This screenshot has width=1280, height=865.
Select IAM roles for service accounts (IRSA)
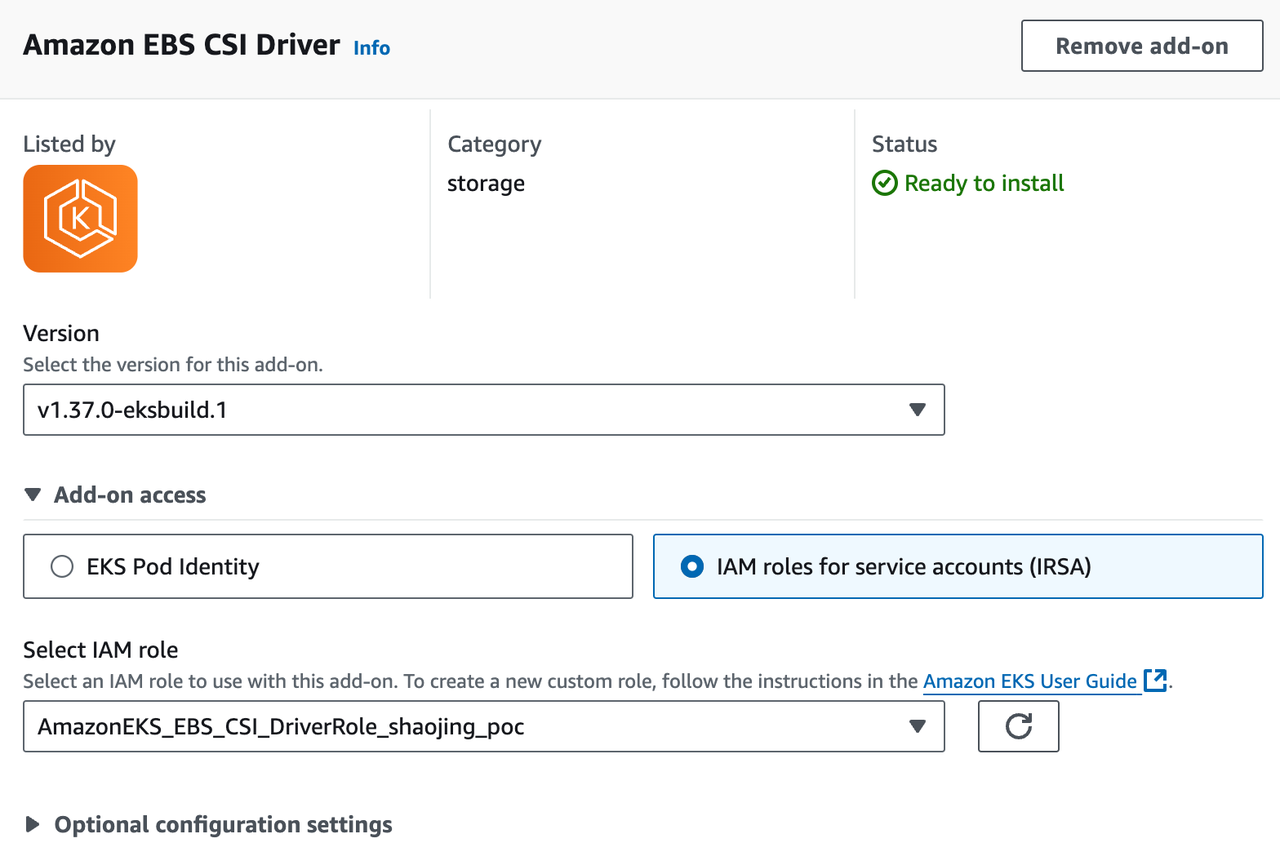point(958,566)
